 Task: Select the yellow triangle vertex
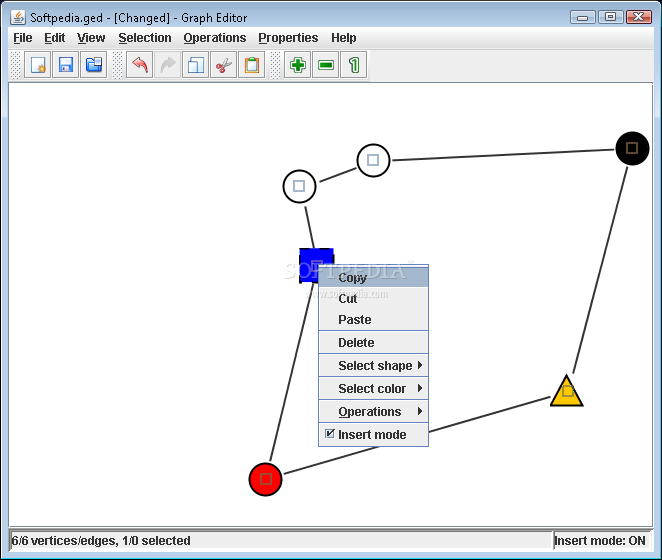point(567,391)
